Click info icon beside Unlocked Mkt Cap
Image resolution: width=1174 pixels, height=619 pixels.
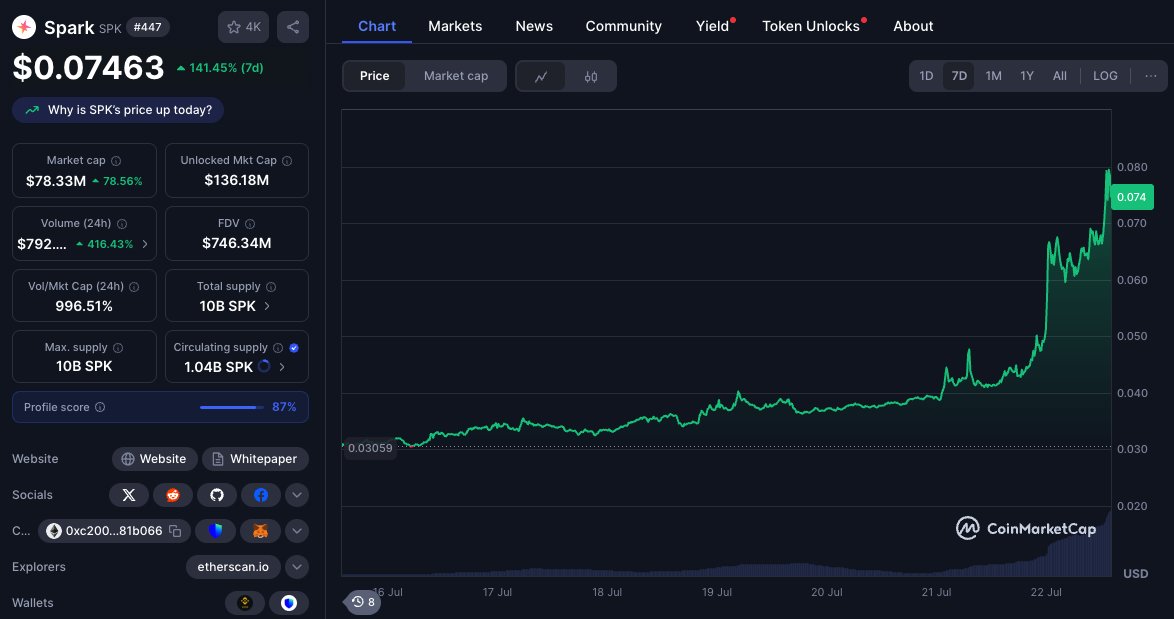[287, 160]
